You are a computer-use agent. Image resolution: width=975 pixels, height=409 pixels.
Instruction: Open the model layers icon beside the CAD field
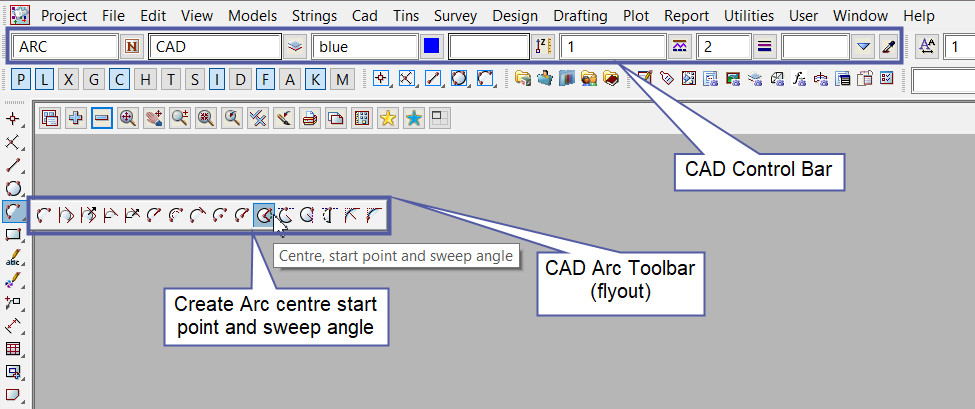coord(295,47)
